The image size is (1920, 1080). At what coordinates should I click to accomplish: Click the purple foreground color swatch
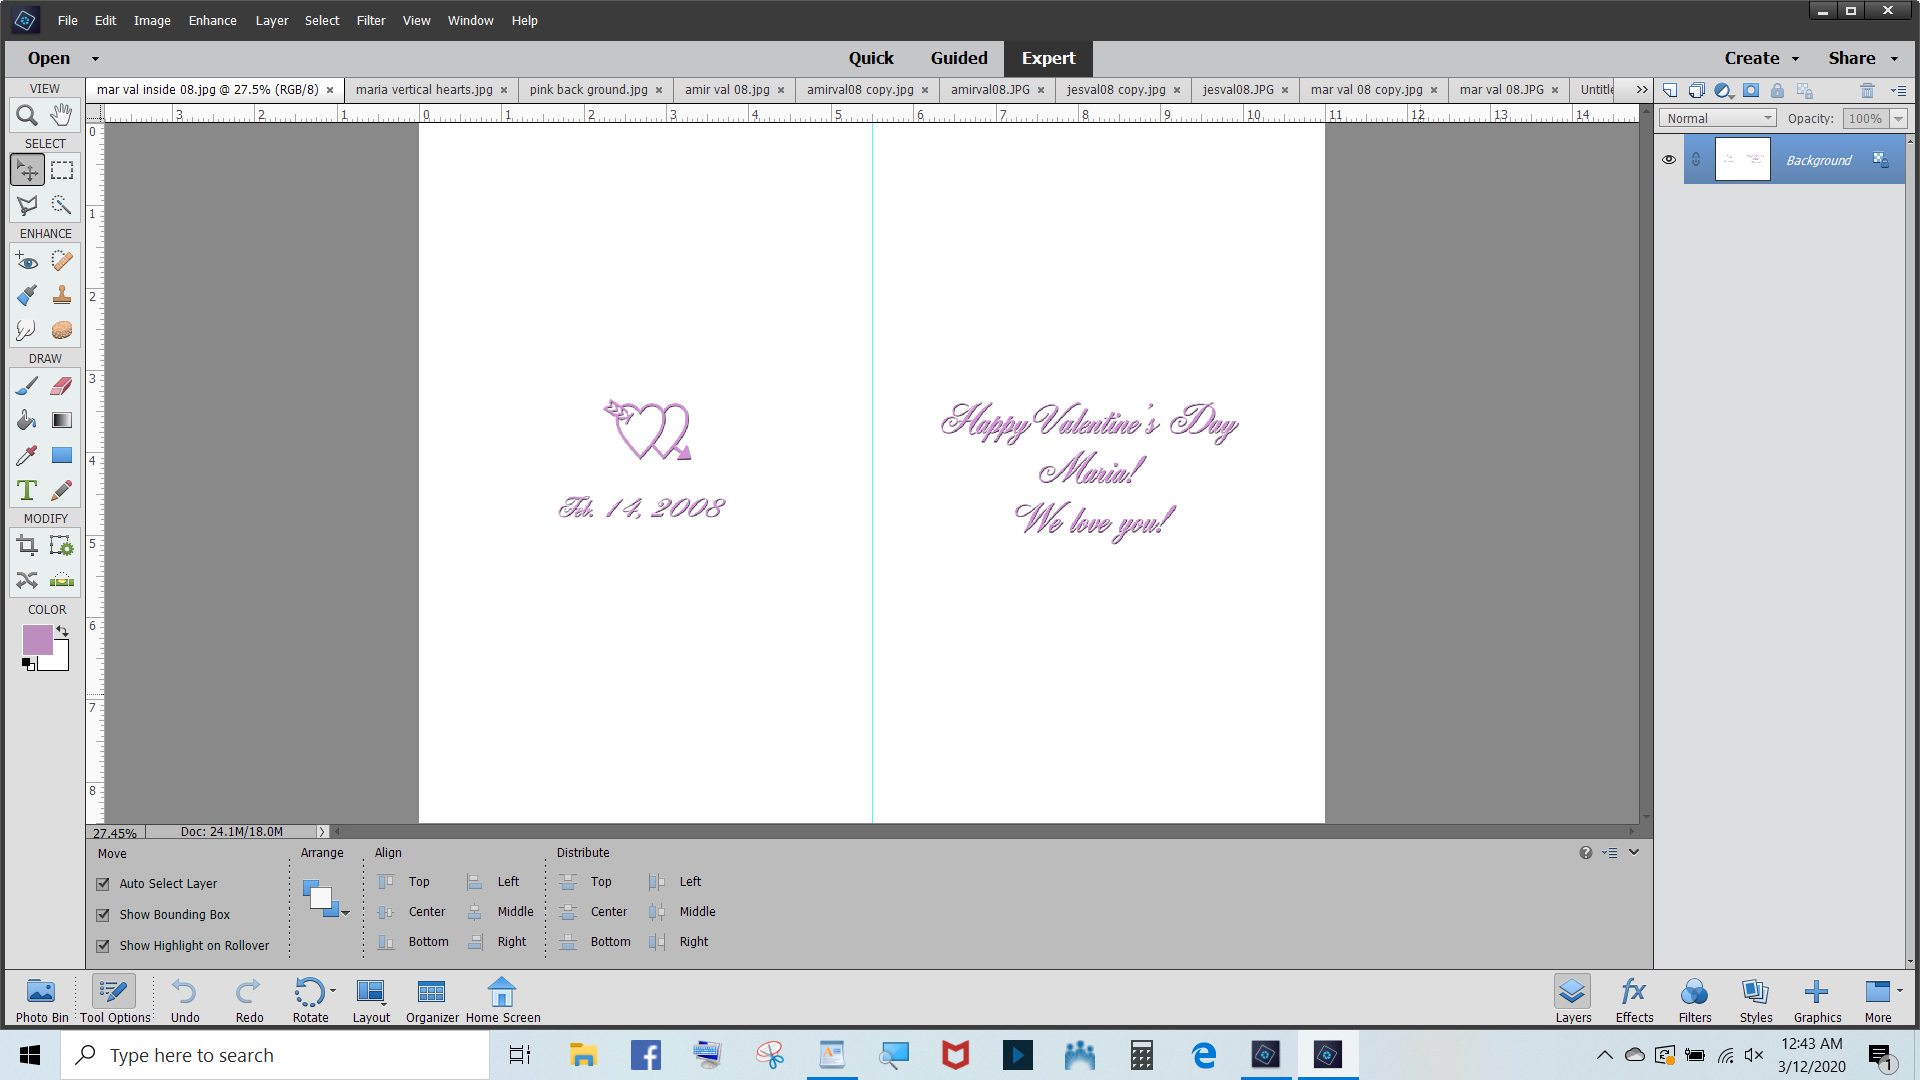click(37, 639)
